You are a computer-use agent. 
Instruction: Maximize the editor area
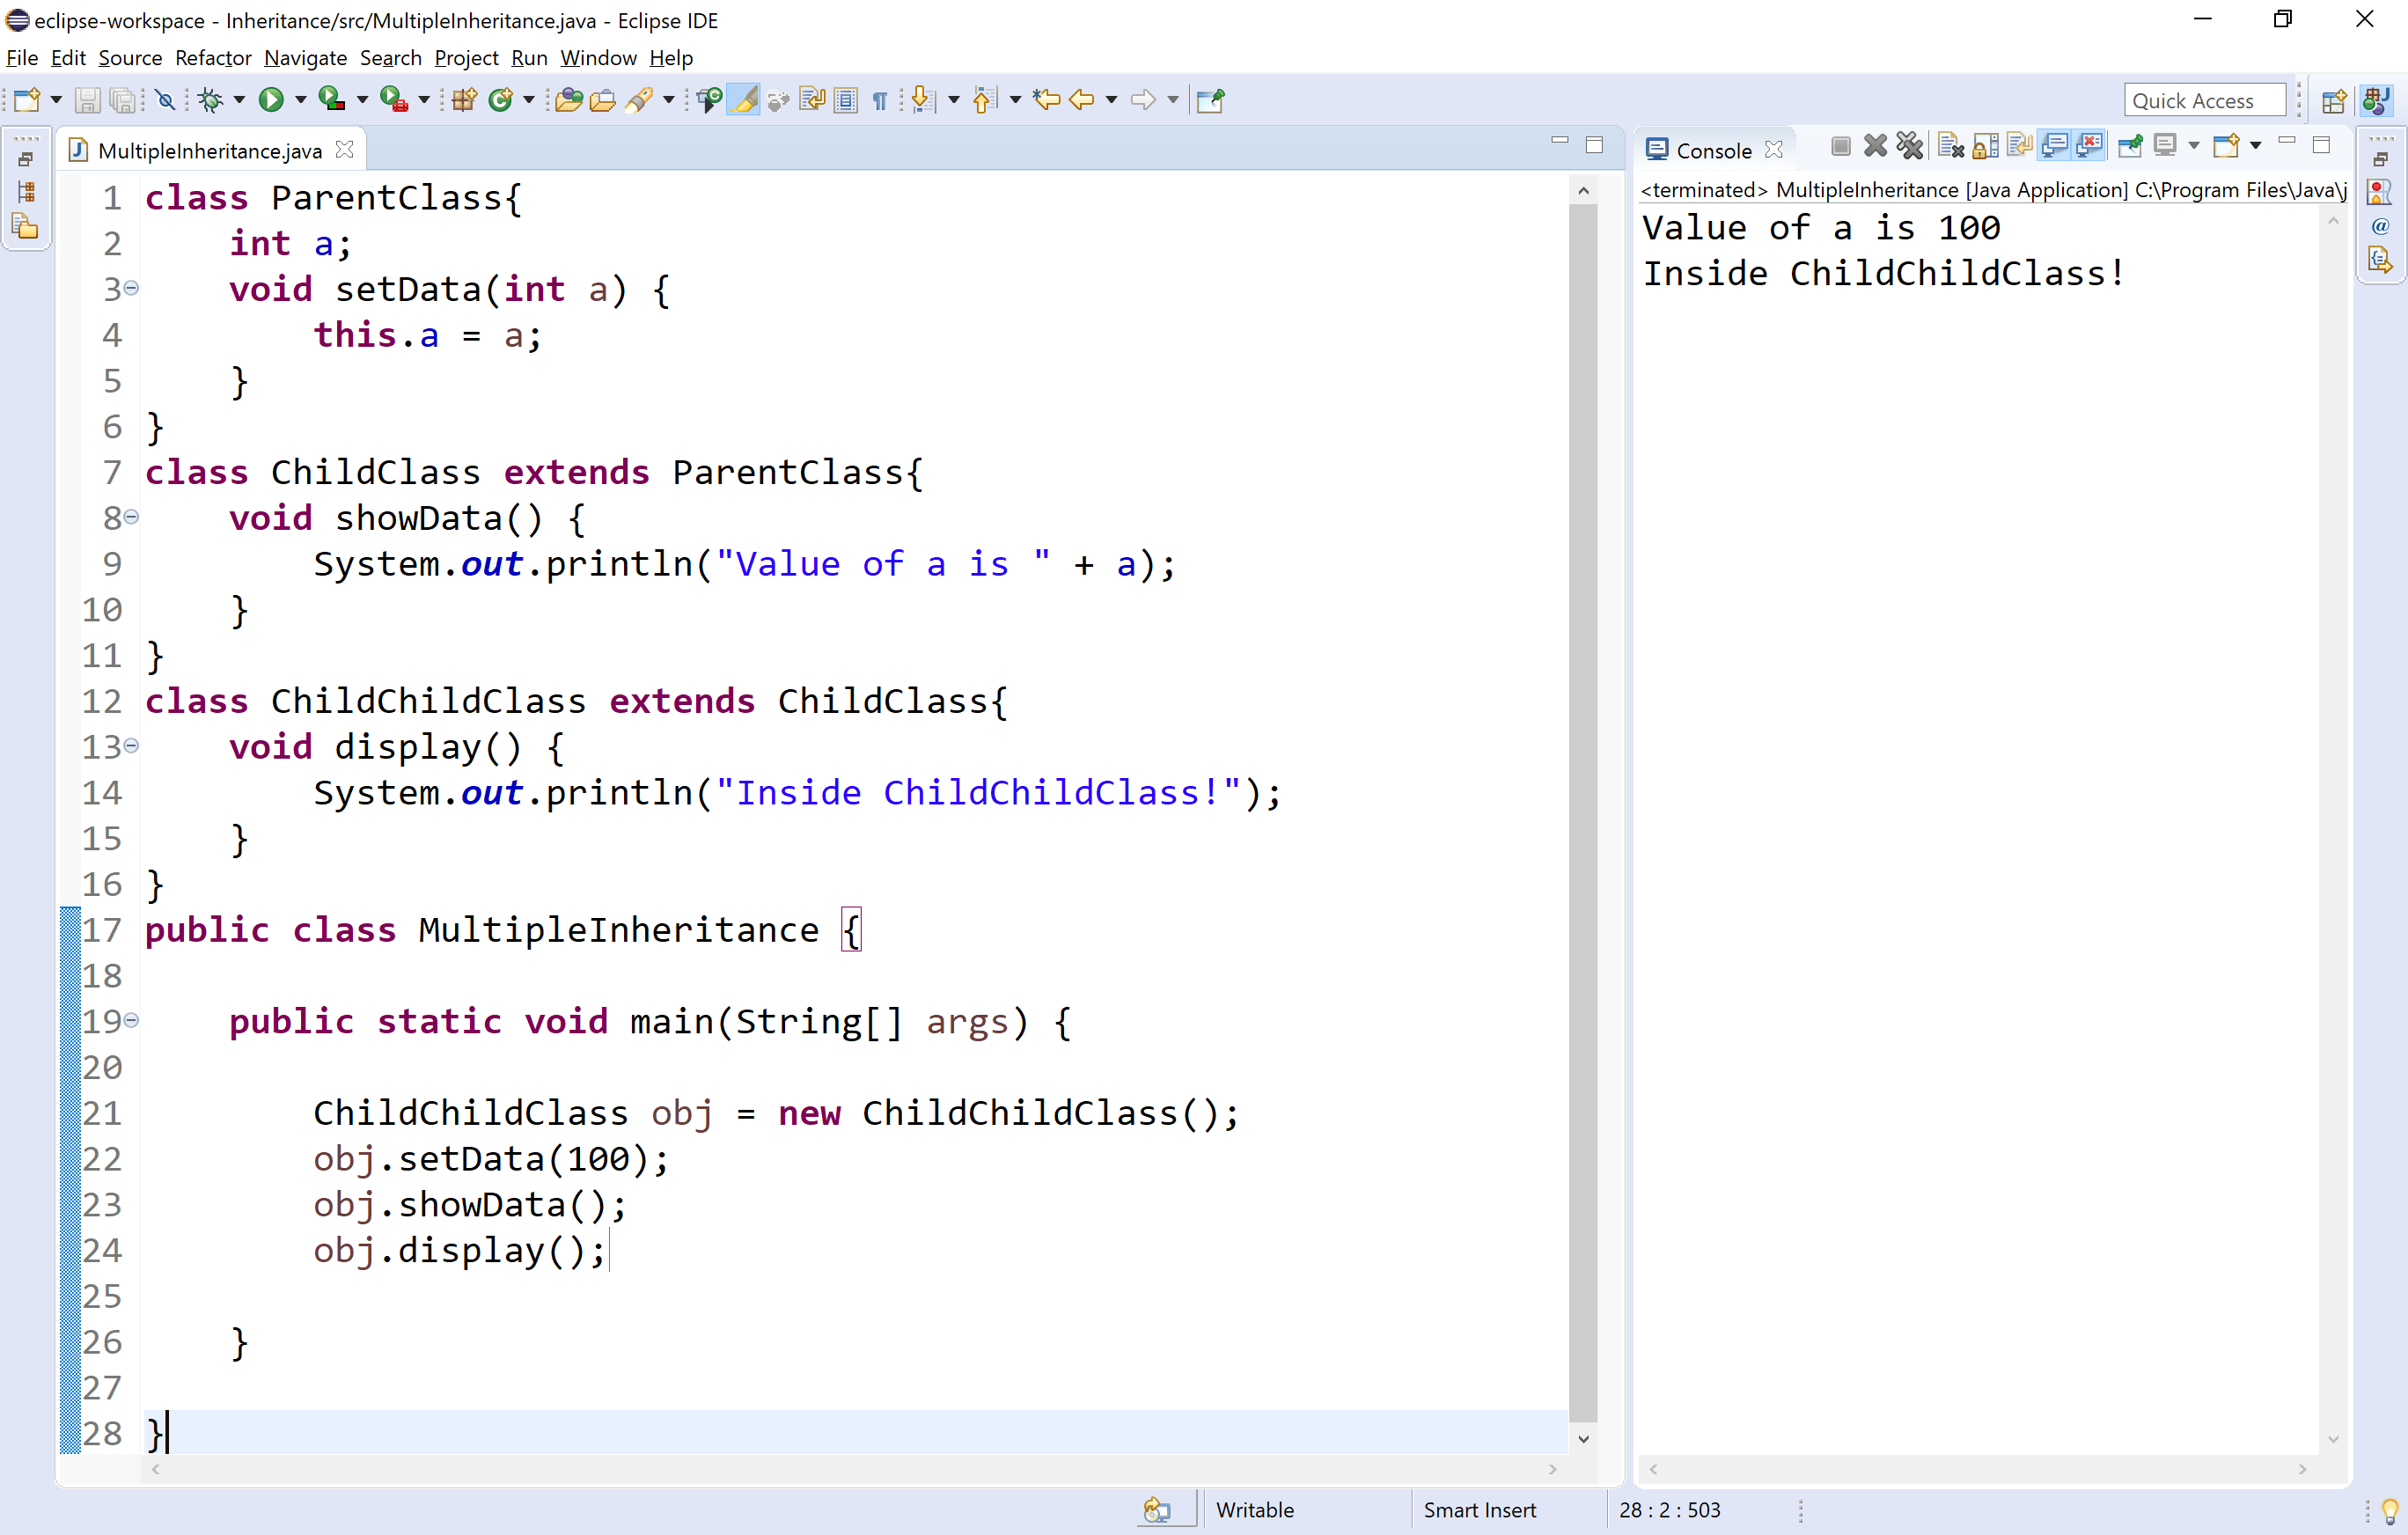[1594, 144]
